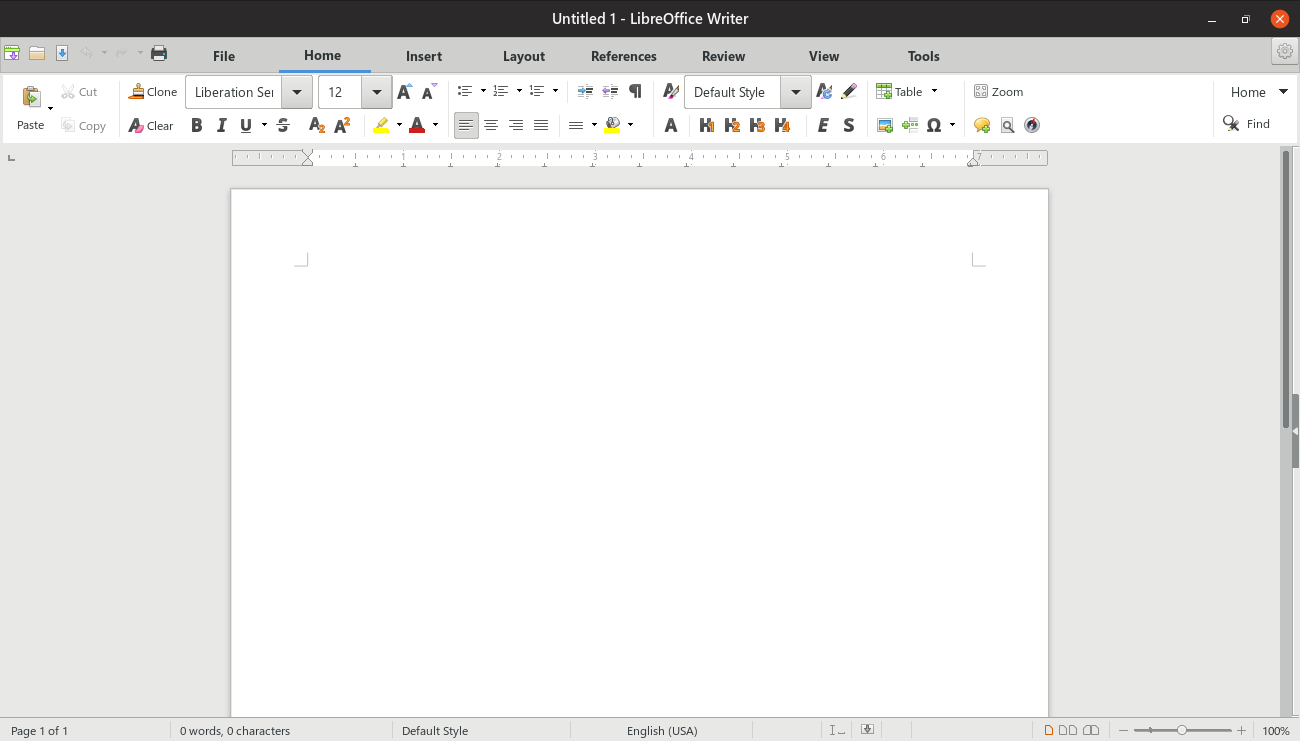Insert special character Omega symbol

click(x=934, y=126)
